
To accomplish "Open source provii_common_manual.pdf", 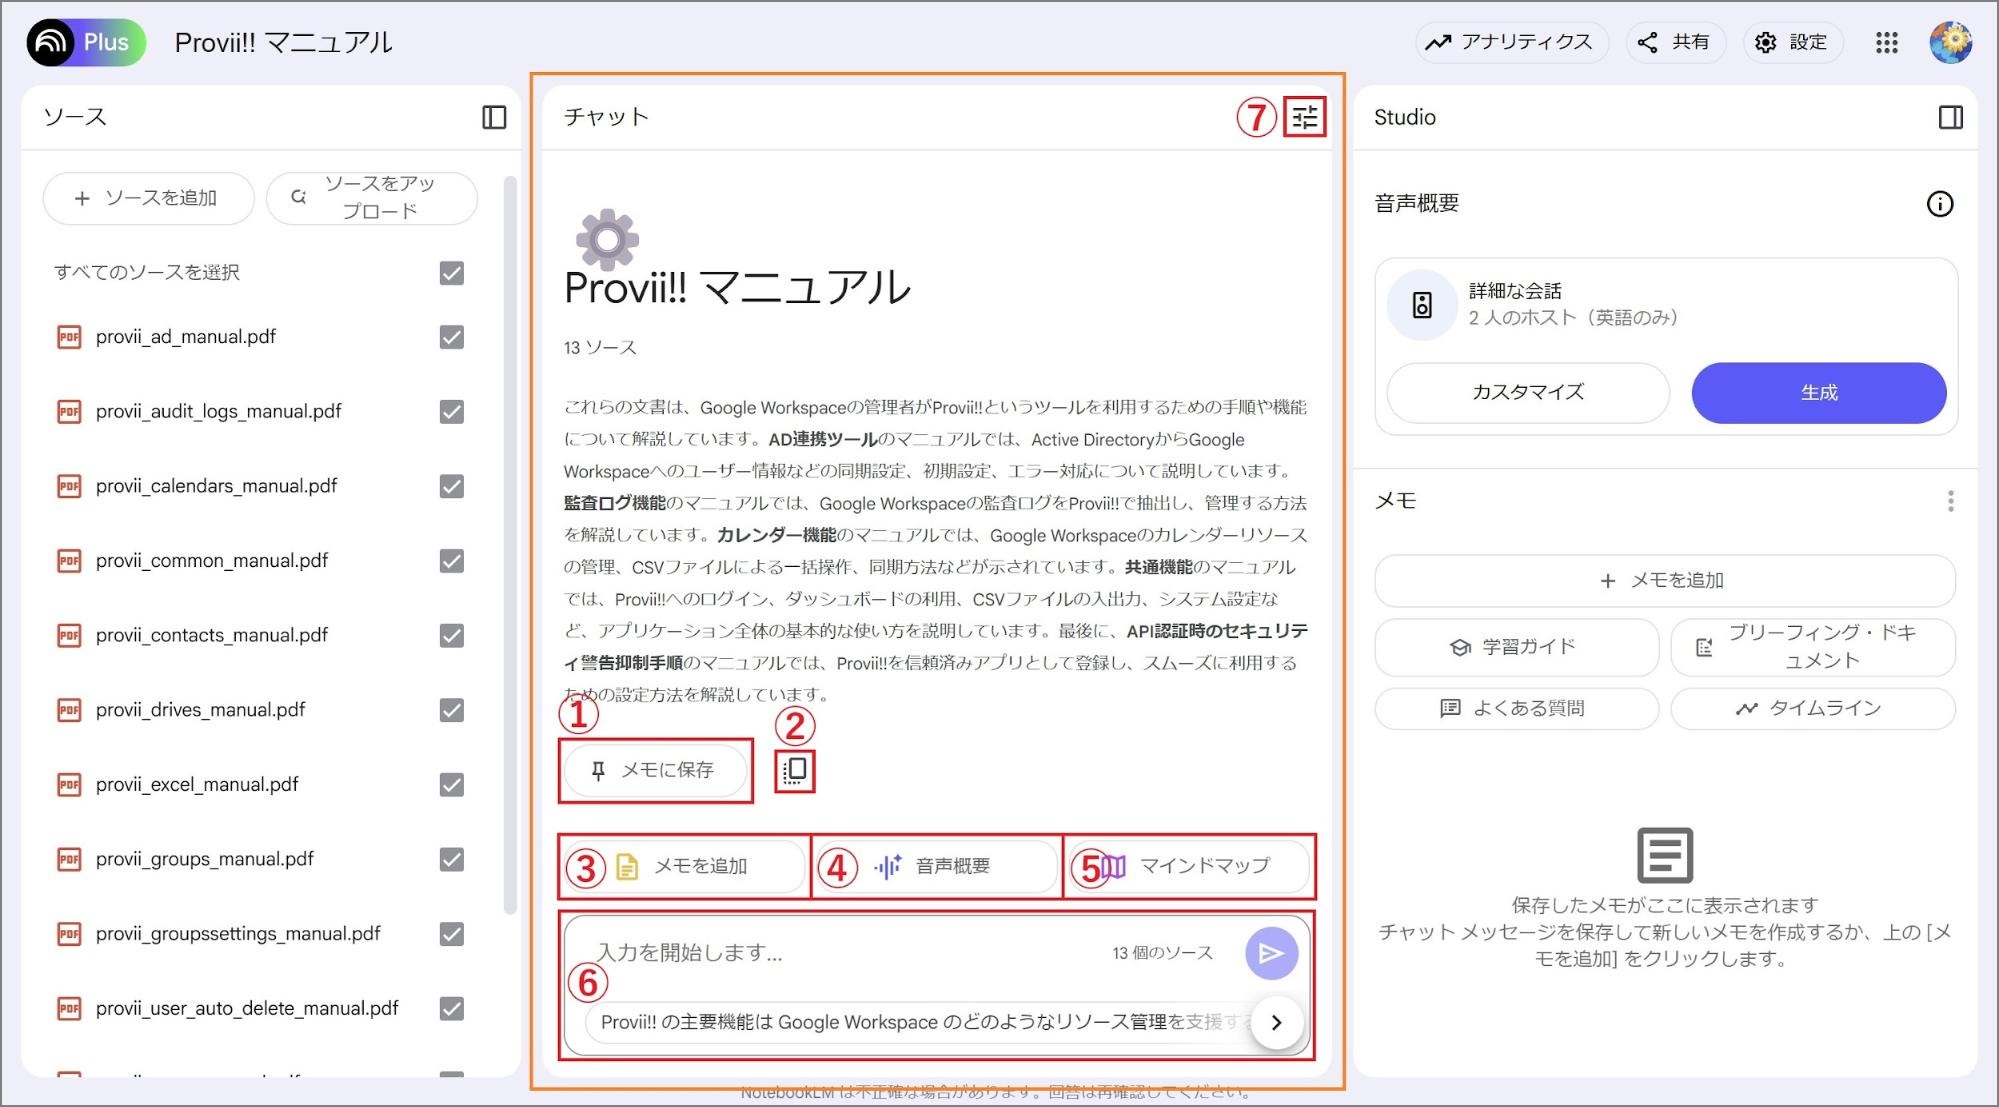I will (212, 561).
